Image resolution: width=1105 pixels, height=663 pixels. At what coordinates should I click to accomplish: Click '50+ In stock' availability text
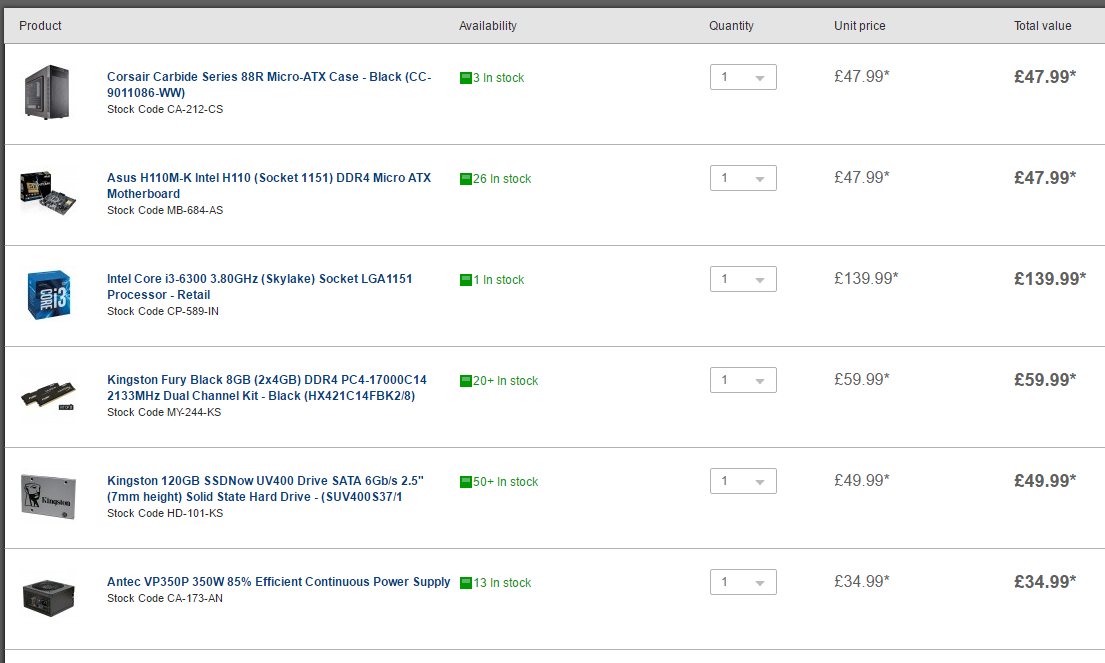pyautogui.click(x=506, y=482)
